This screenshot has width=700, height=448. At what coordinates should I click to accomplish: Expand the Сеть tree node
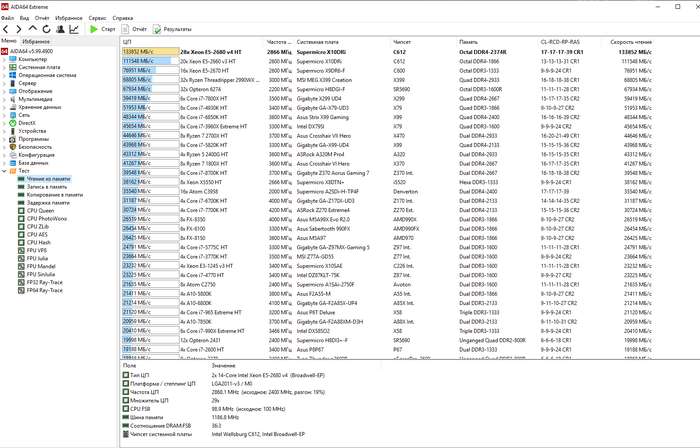tap(4, 115)
